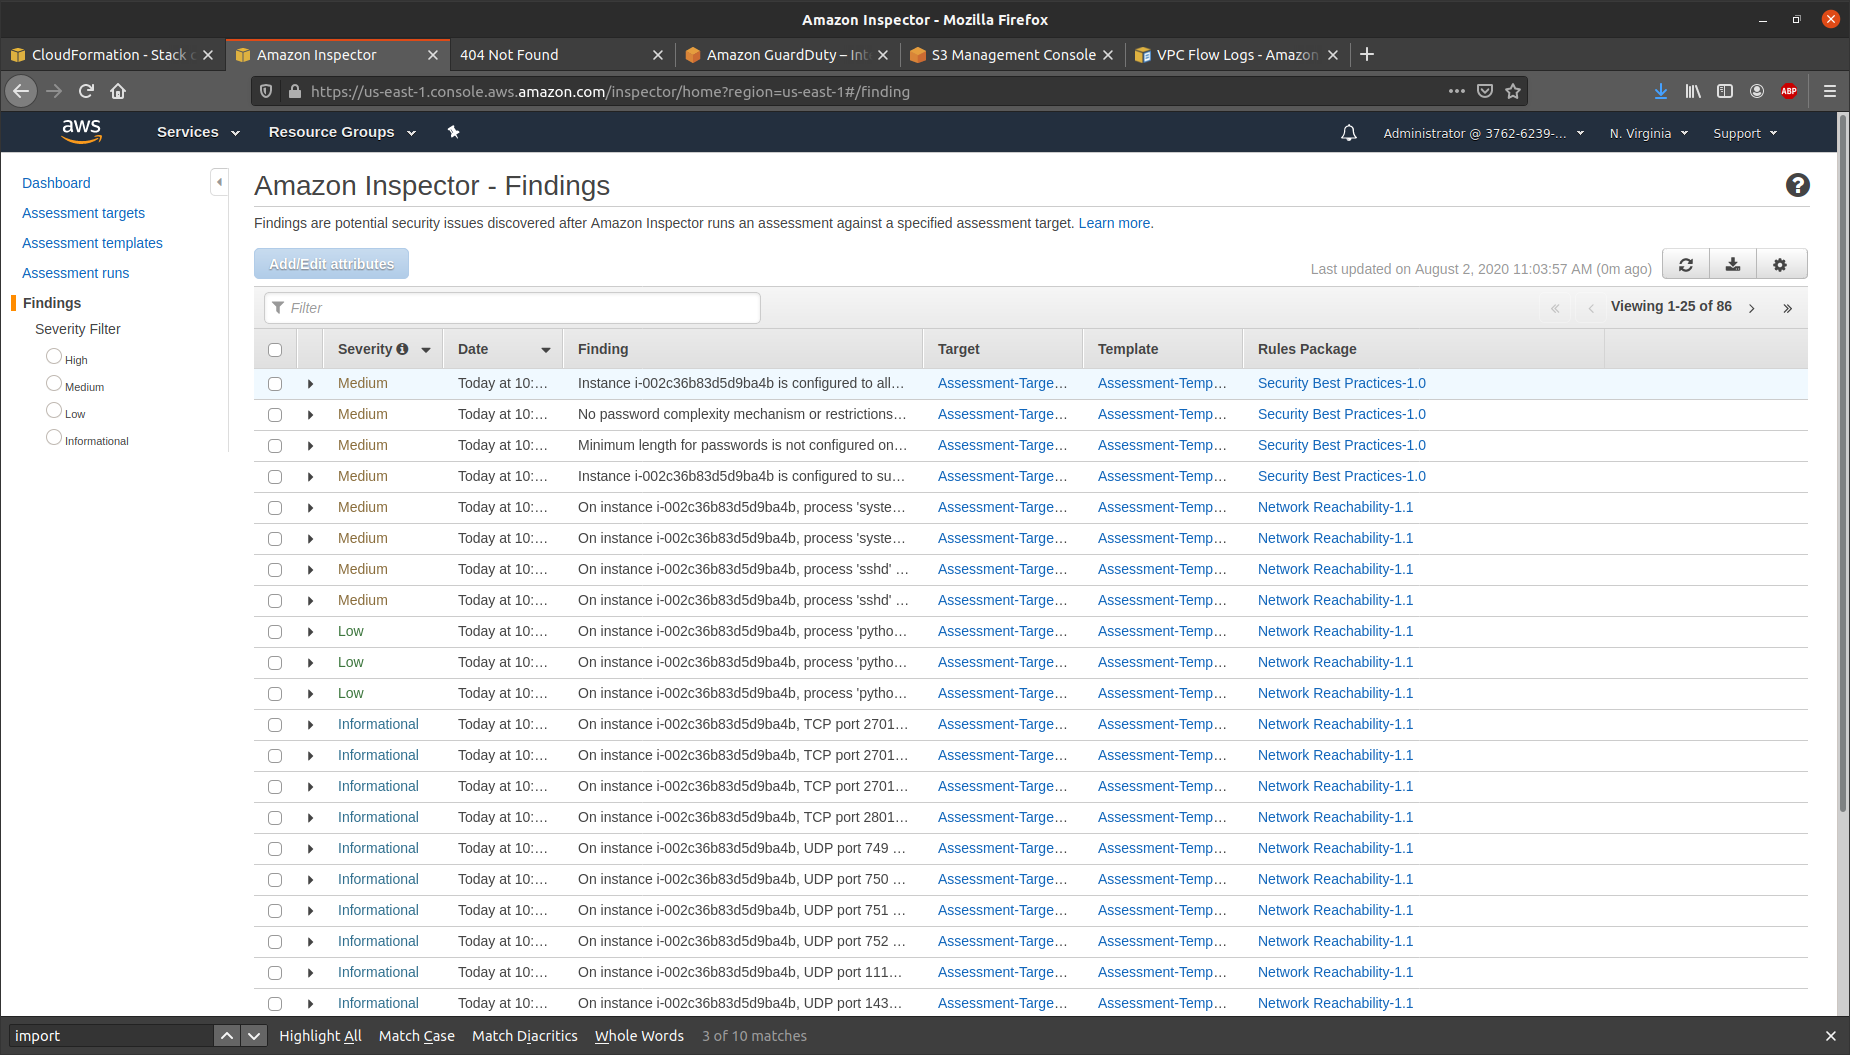
Task: Check the No password complexity finding row
Action: point(275,415)
